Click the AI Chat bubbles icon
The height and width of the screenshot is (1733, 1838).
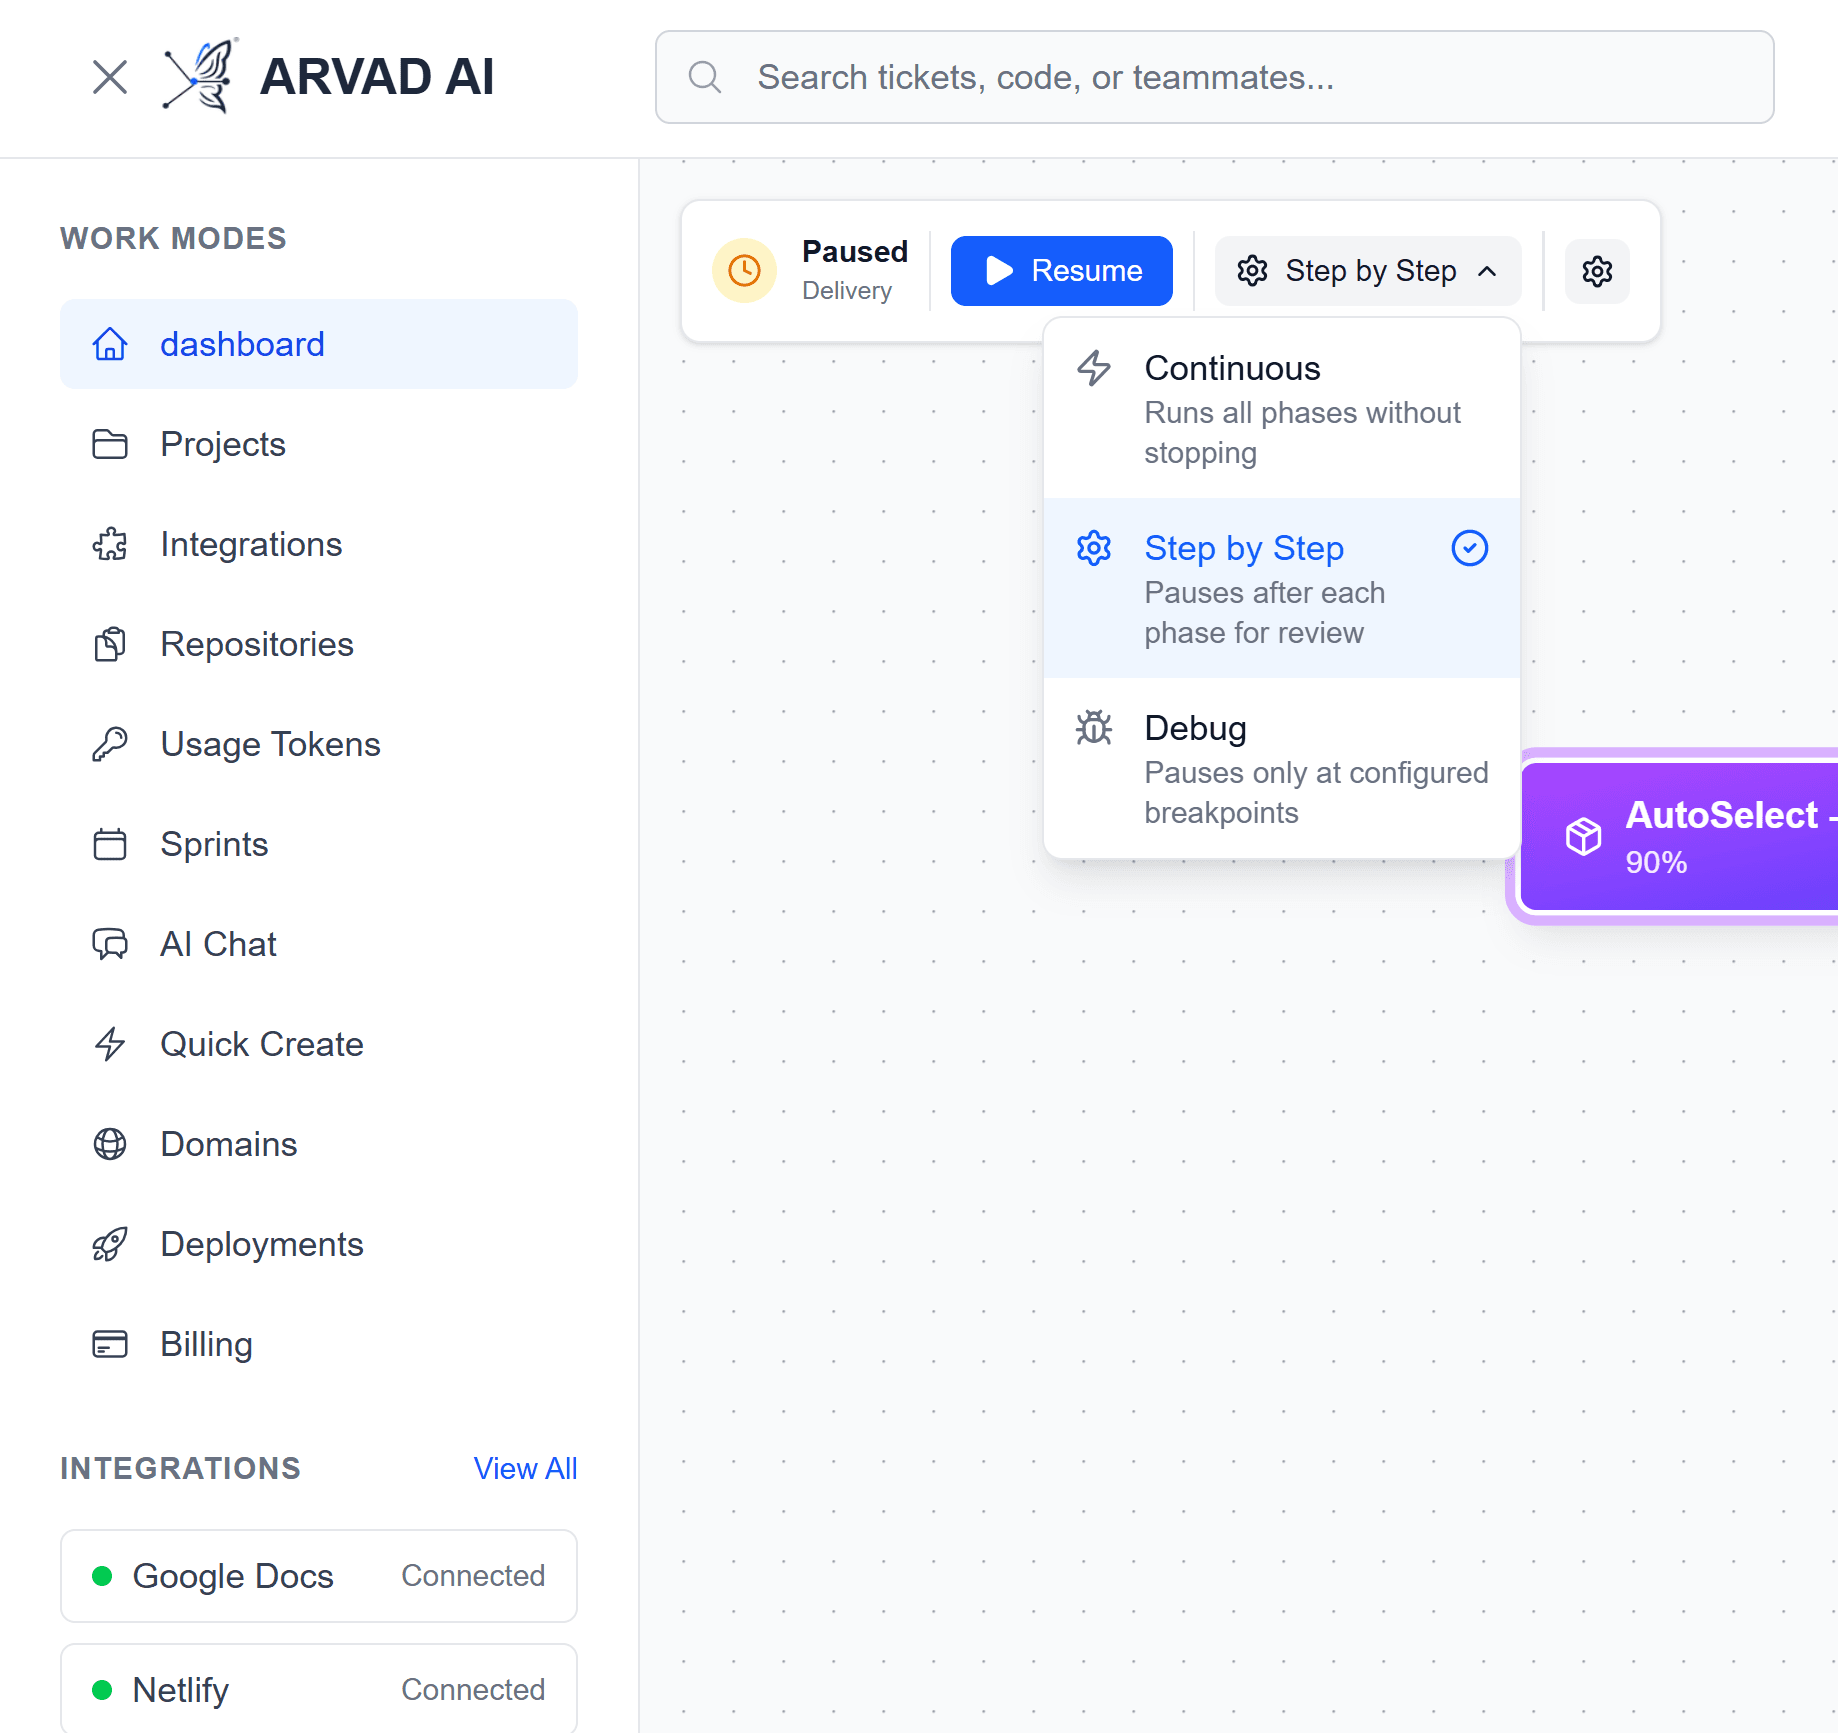(110, 944)
